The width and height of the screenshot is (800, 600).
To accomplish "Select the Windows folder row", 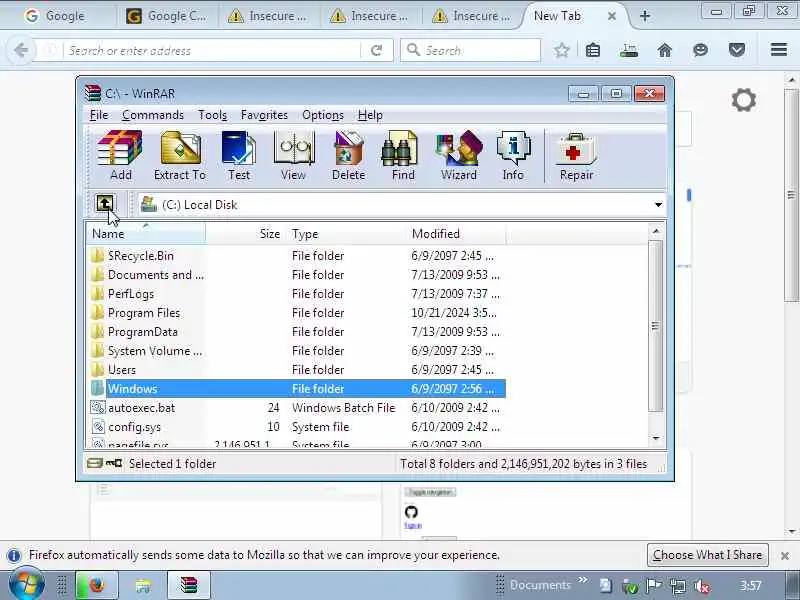I will (296, 389).
